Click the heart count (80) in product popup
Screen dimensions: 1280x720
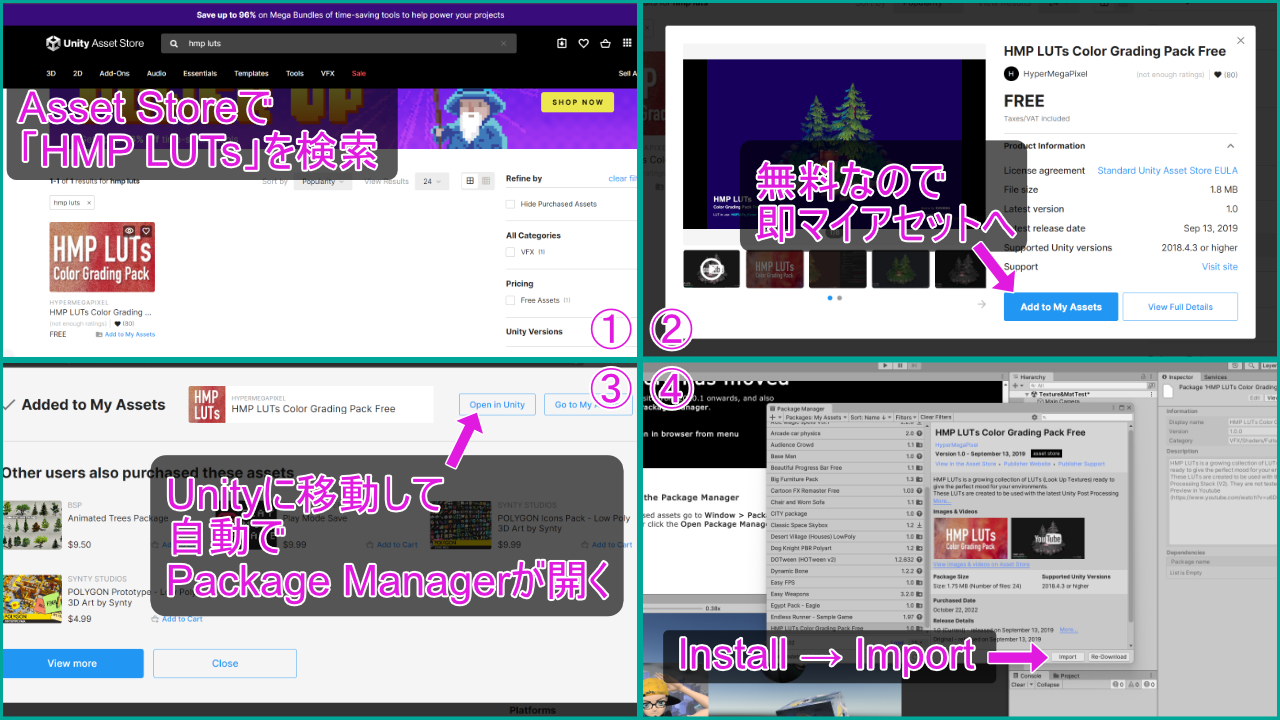tap(1225, 74)
